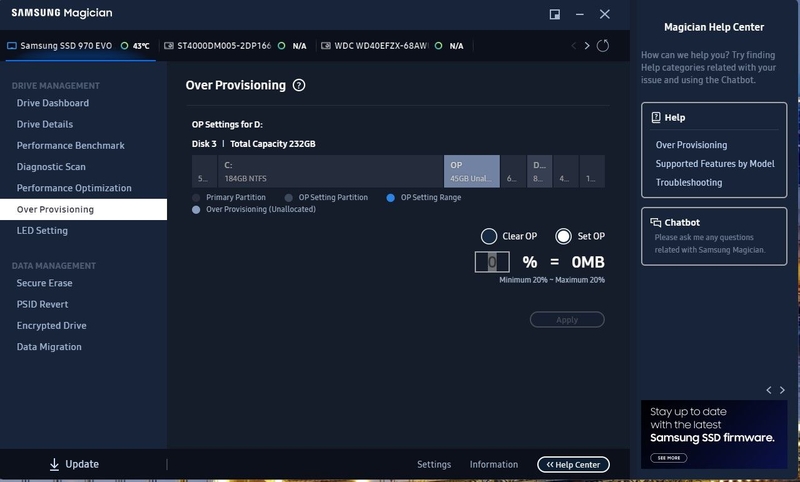Screen dimensions: 800x482
Task: Select the D... partition segment
Action: [539, 171]
